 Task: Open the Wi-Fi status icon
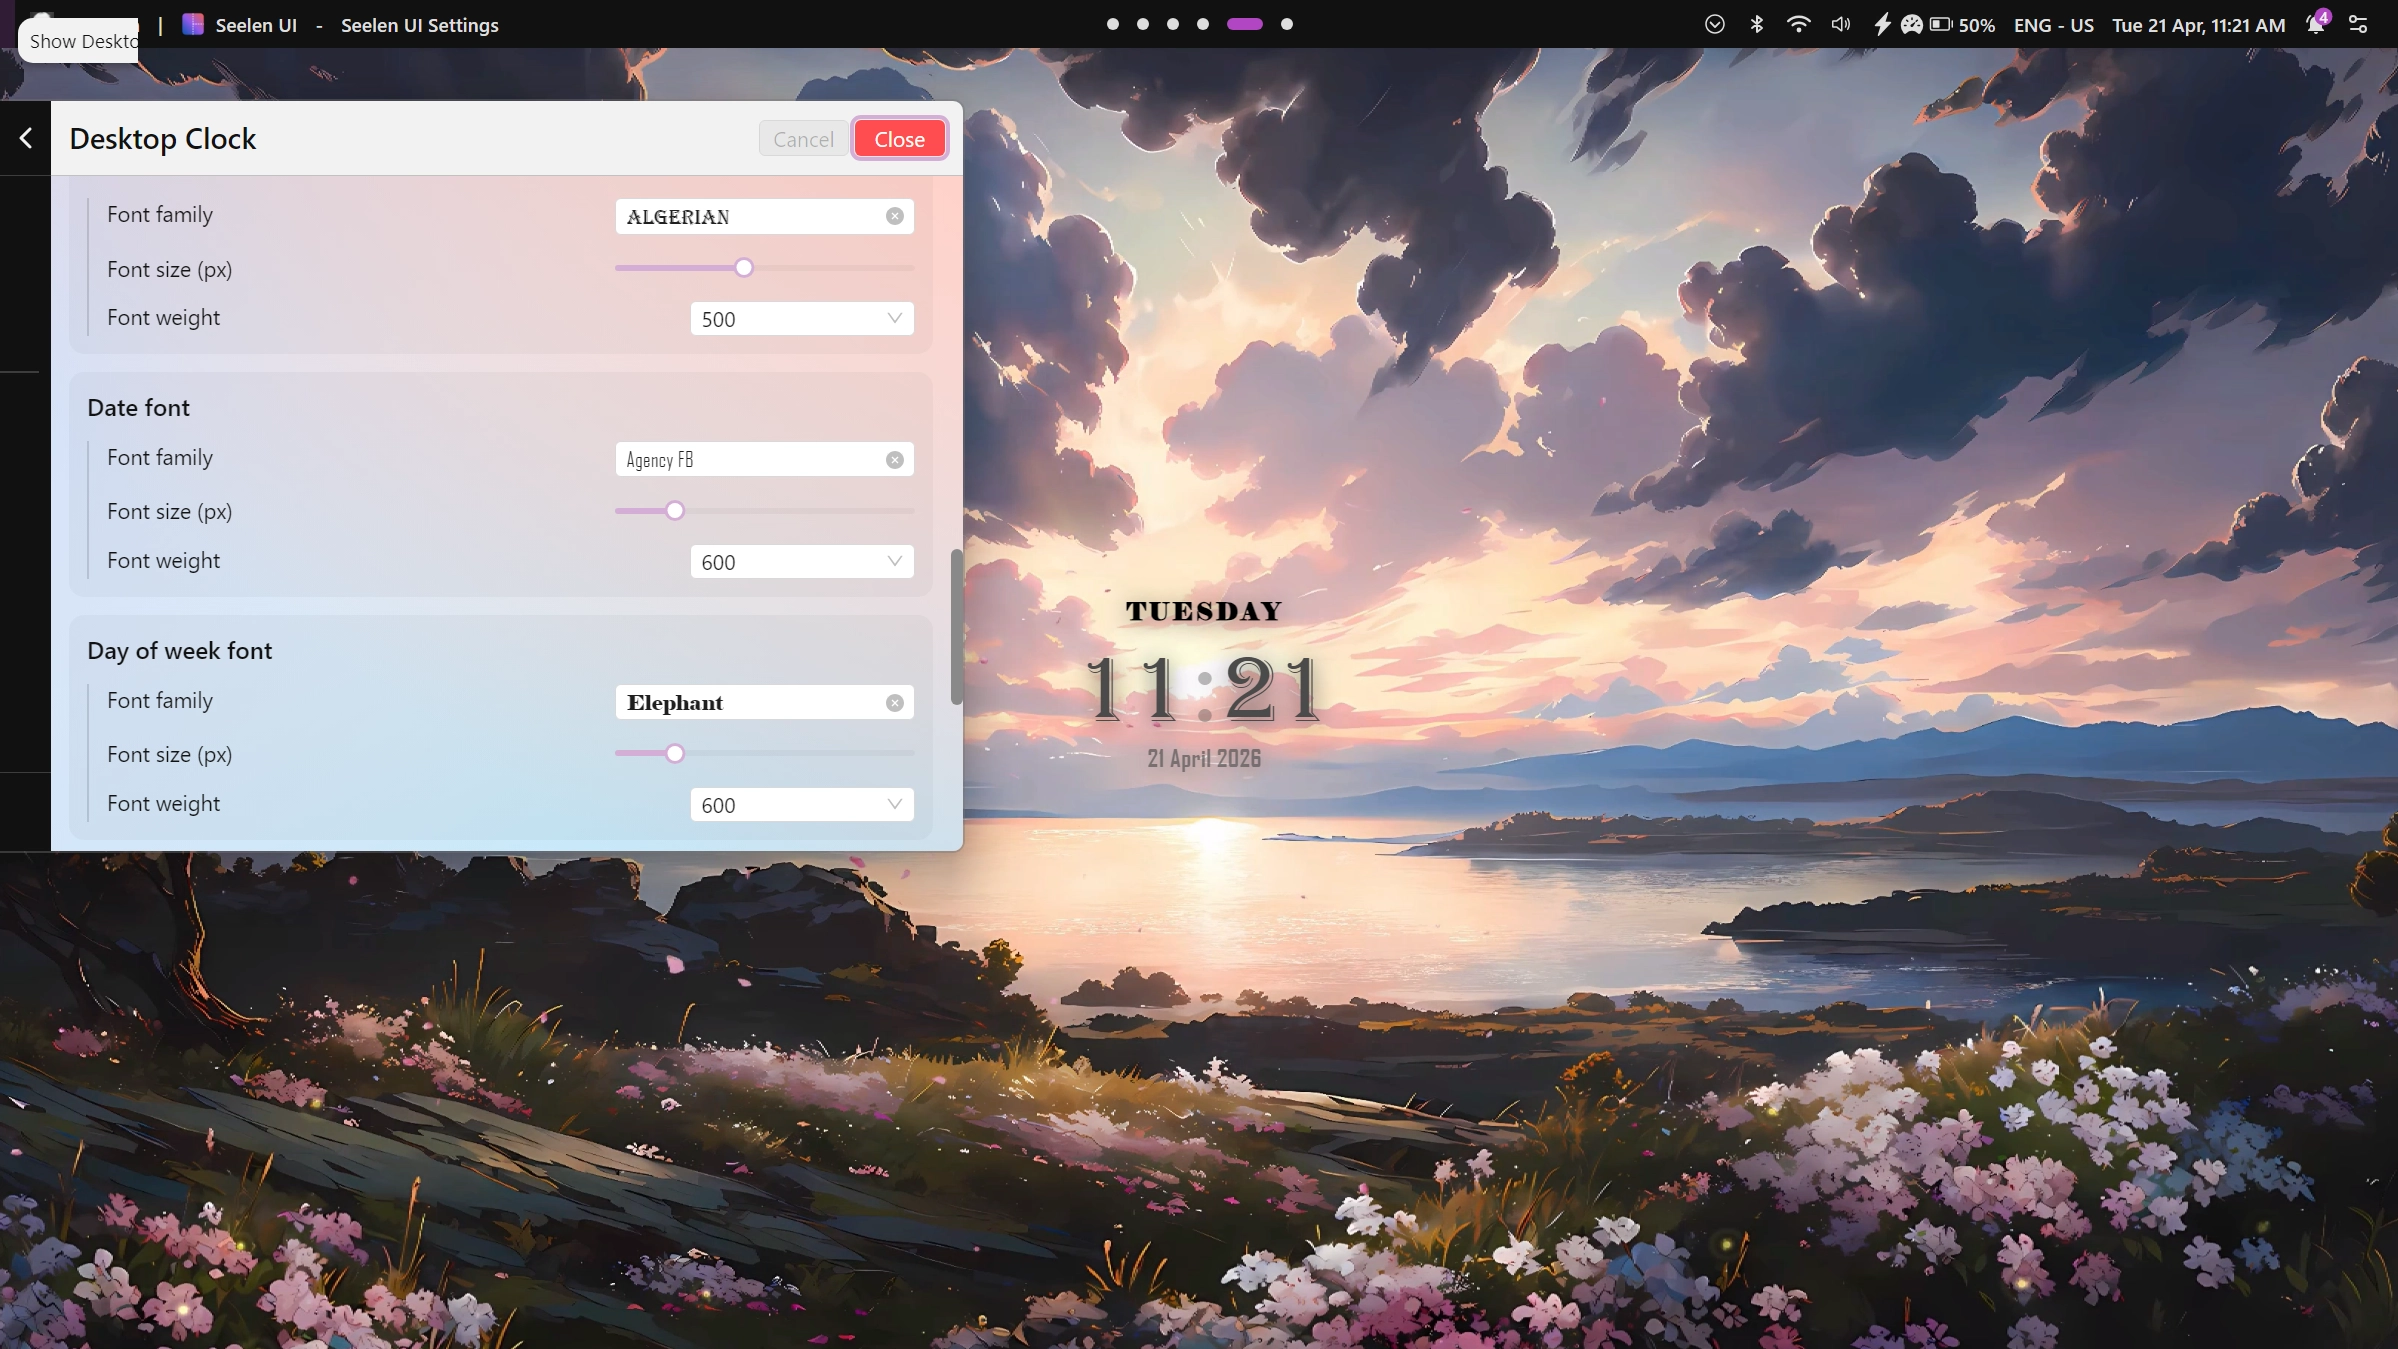tap(1798, 24)
